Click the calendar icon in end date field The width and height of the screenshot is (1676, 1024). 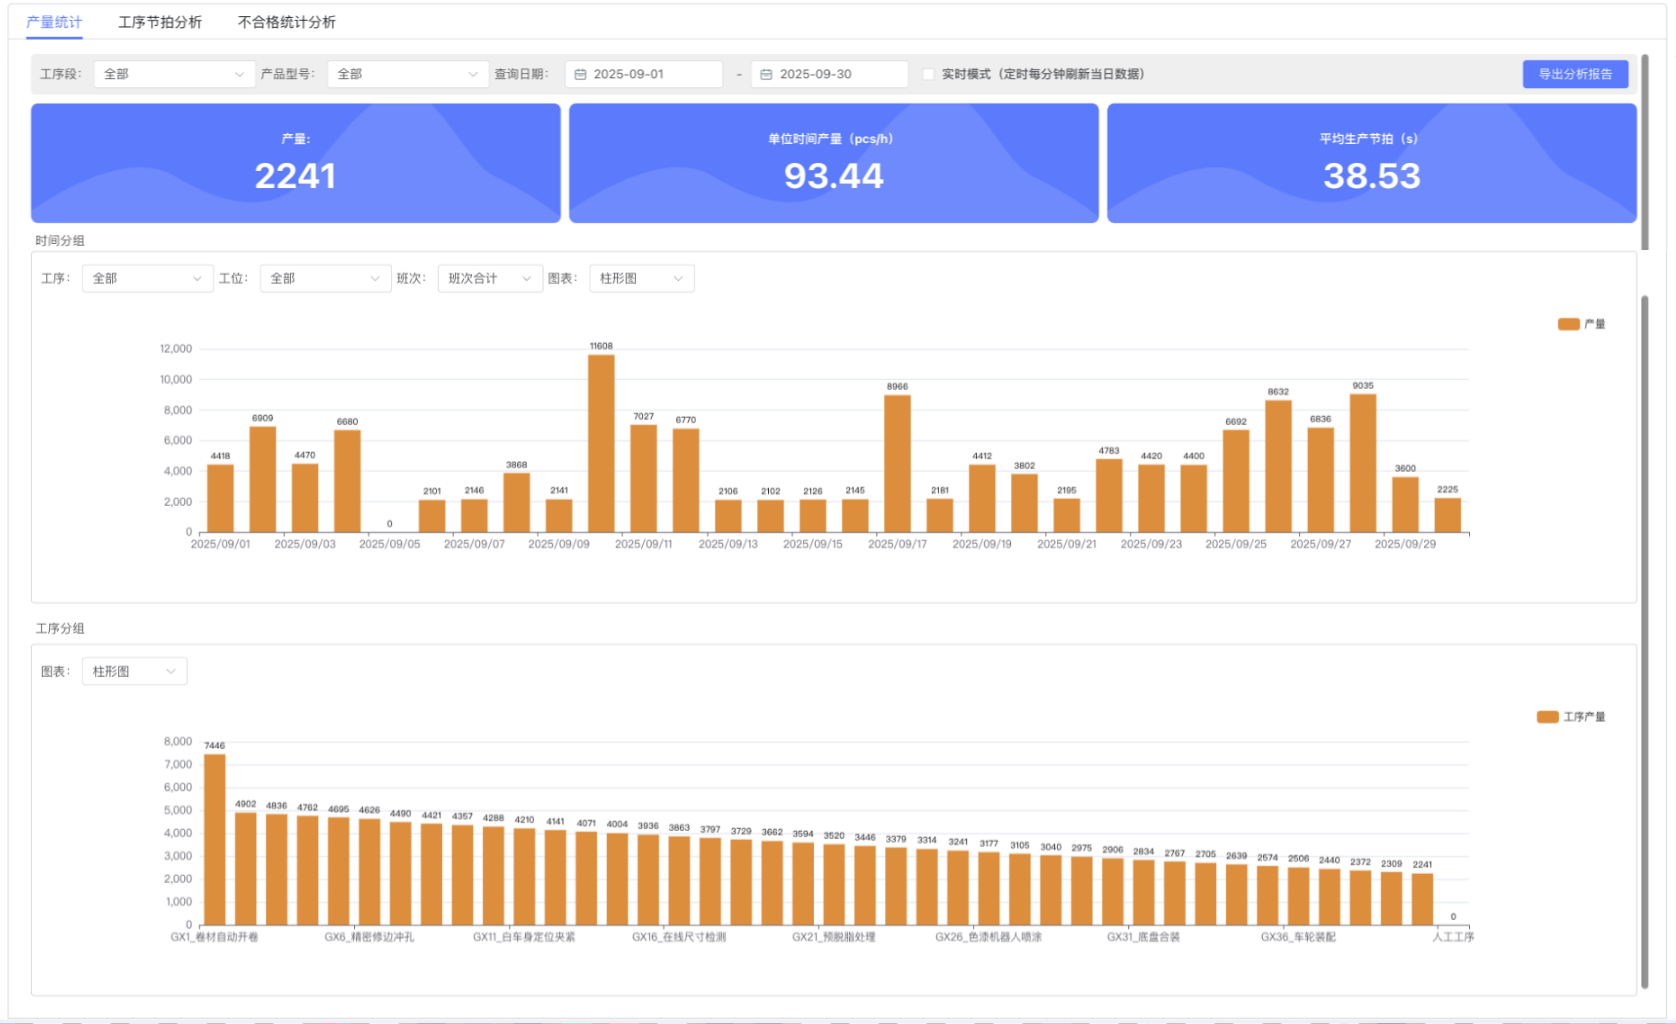(766, 75)
